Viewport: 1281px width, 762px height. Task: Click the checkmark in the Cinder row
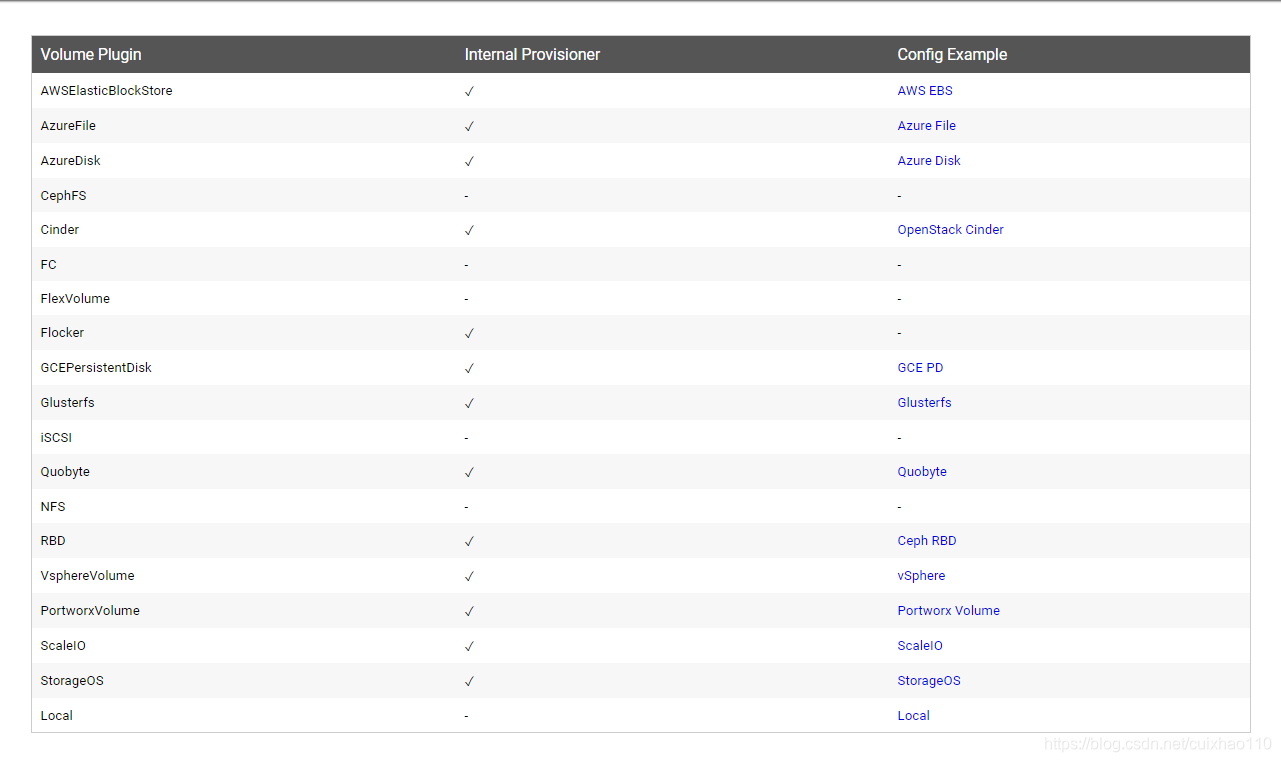click(469, 230)
